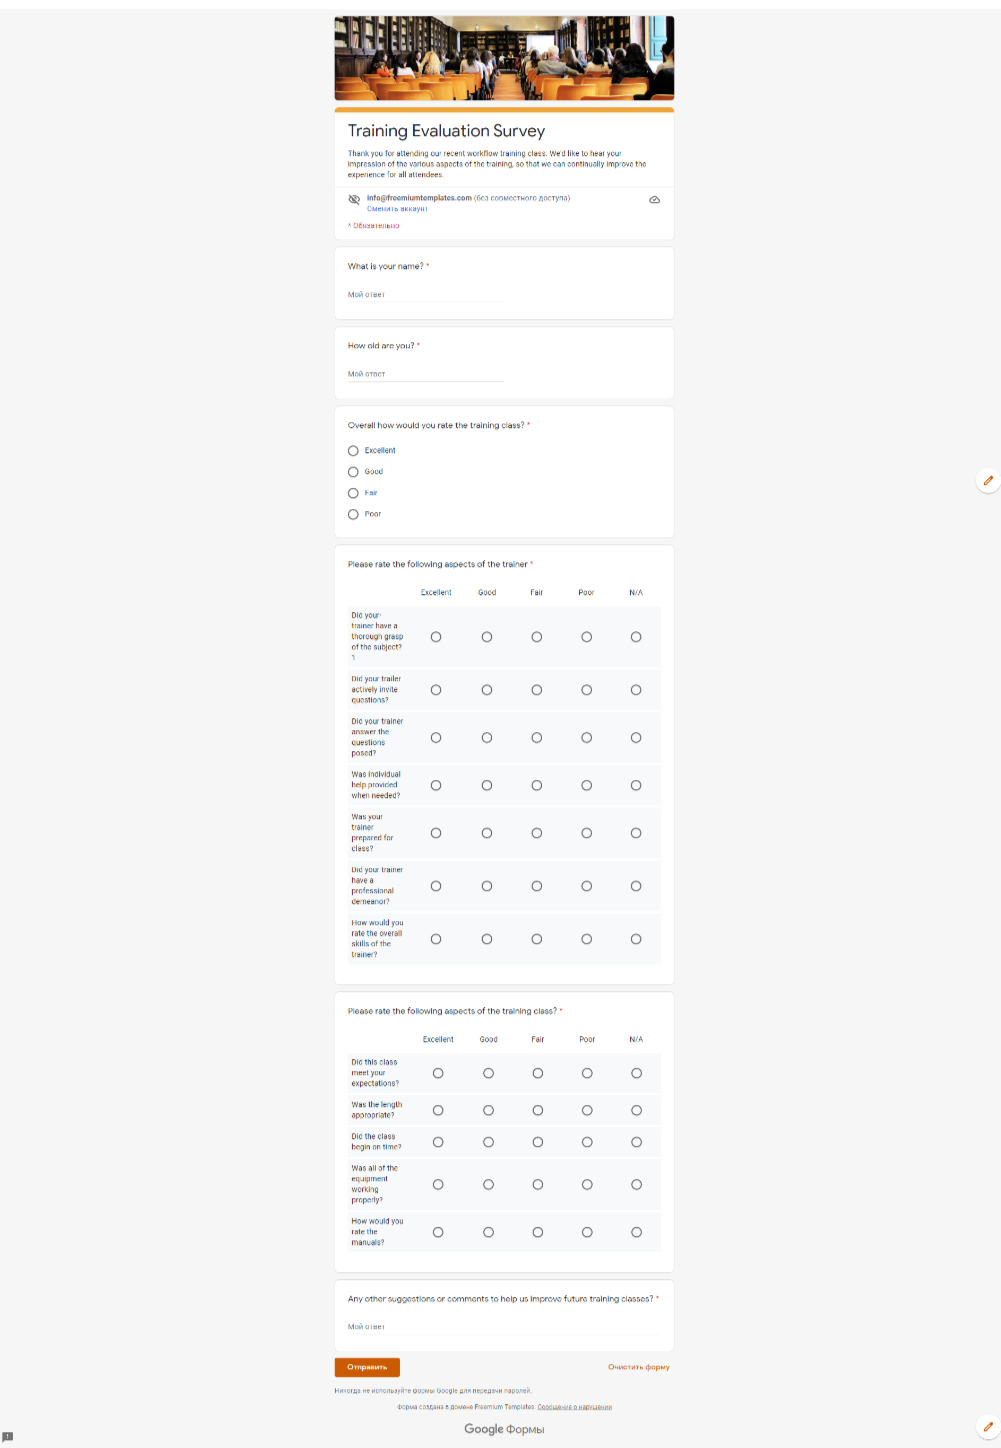Select Fair for 'Did this class meet your expectations?'

point(538,1073)
